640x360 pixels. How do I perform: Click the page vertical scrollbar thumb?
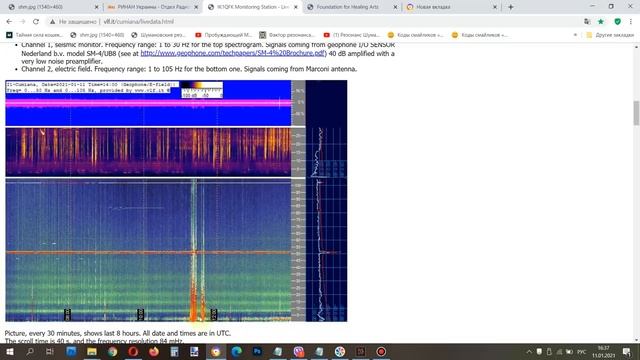click(636, 113)
